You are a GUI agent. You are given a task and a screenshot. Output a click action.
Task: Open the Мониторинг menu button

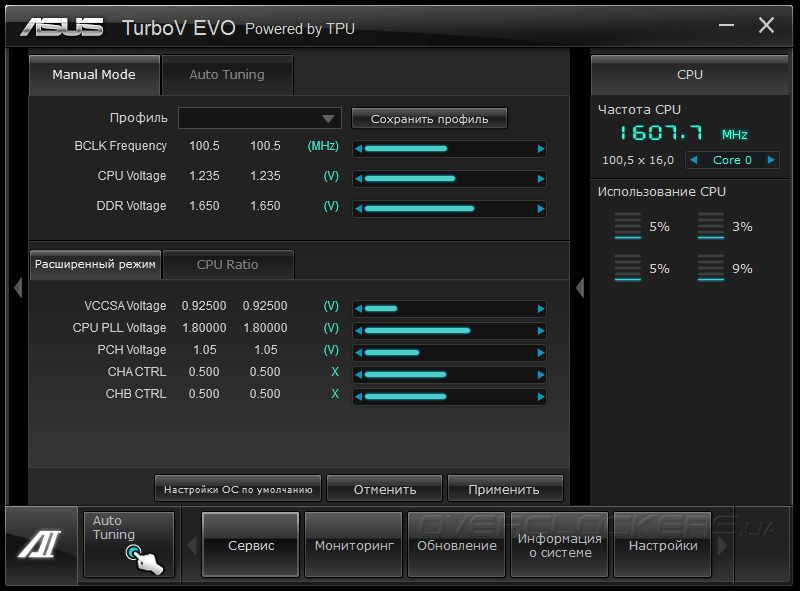354,545
